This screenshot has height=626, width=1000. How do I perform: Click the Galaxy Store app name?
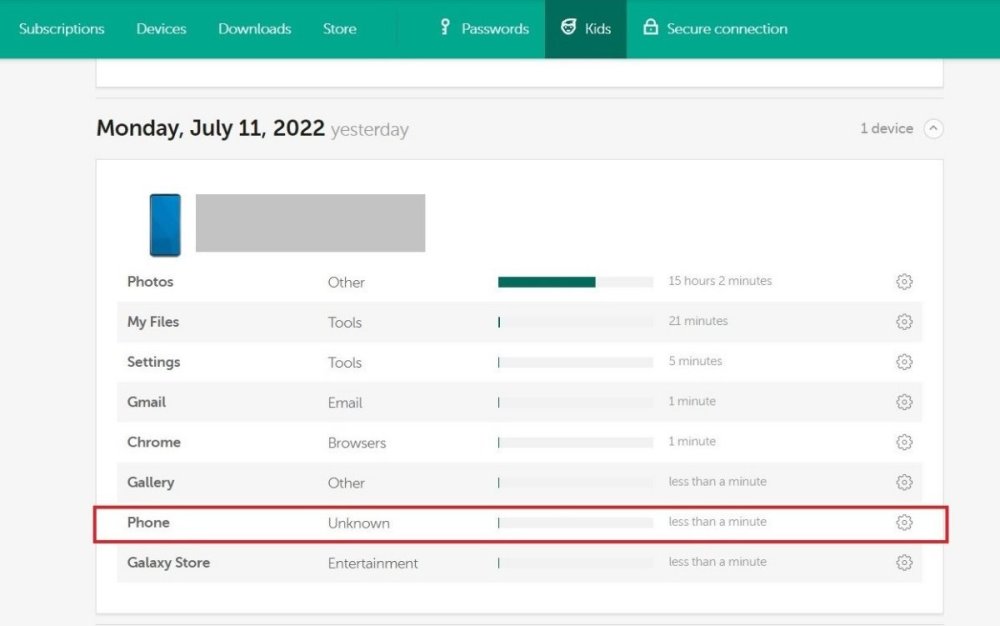(168, 563)
